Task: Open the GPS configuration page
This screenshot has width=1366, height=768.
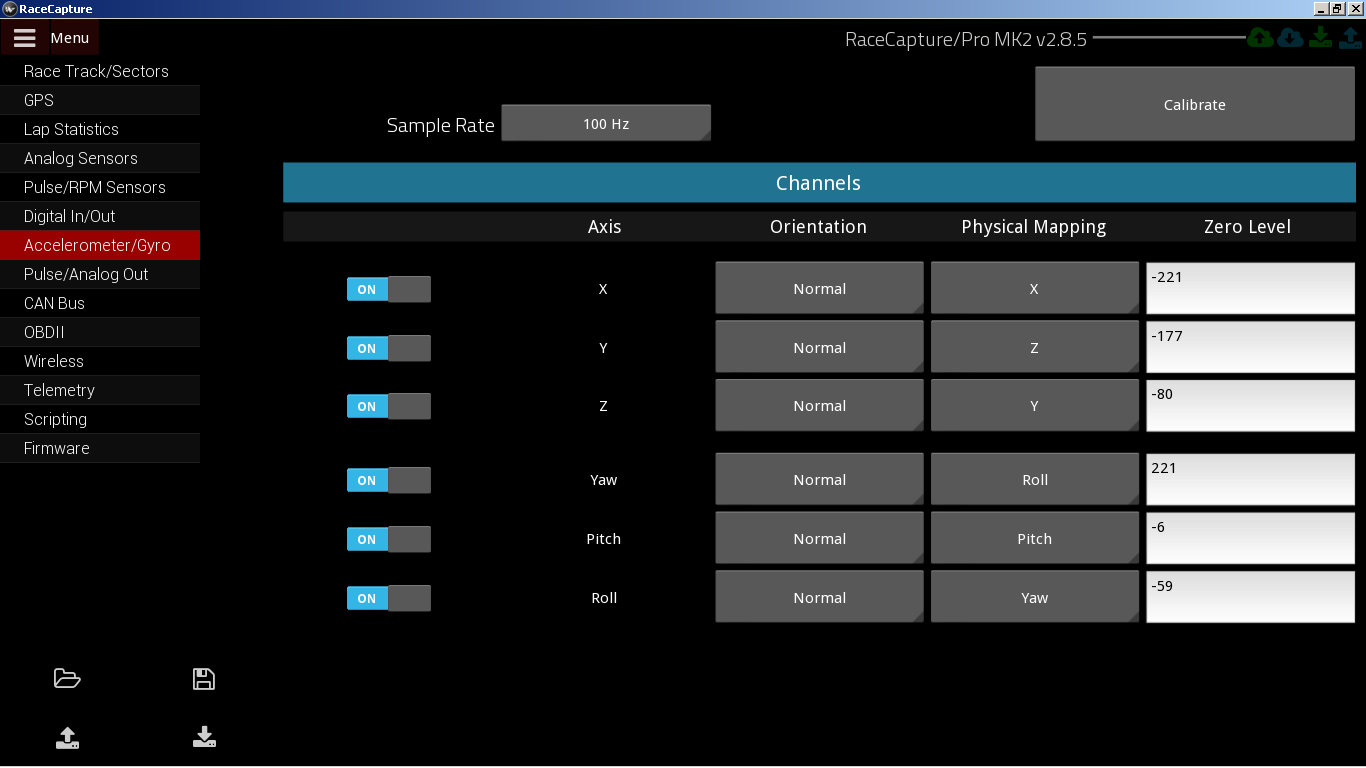Action: [100, 100]
